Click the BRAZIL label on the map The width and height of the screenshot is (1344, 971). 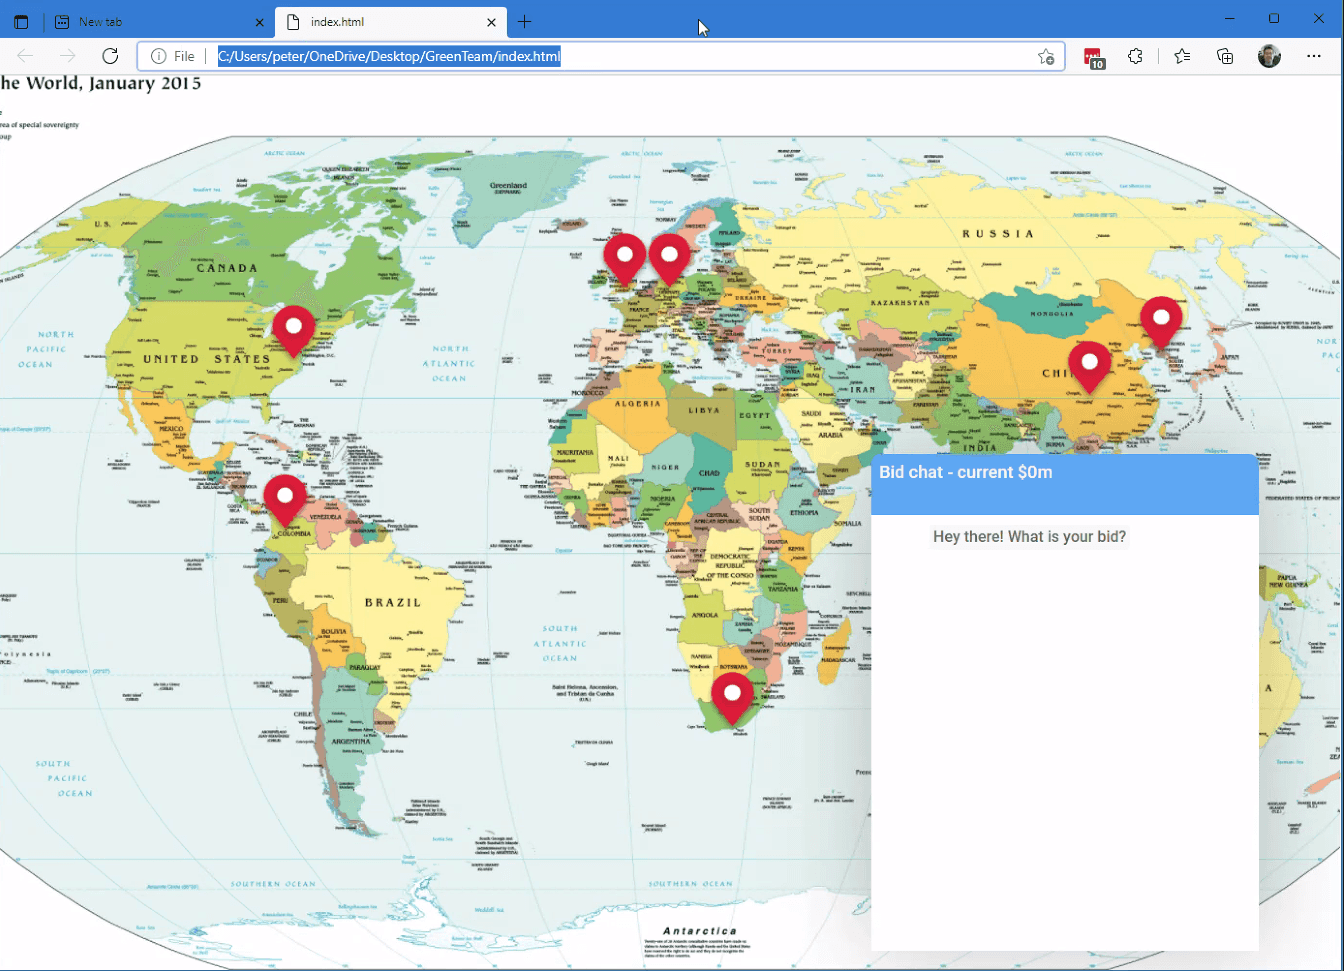pos(393,603)
